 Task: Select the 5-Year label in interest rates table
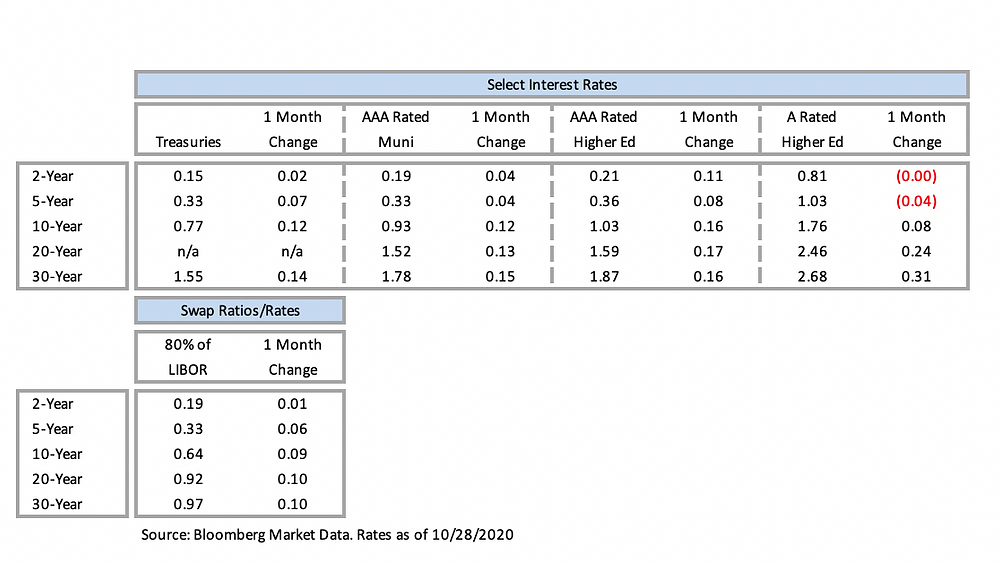[52, 201]
